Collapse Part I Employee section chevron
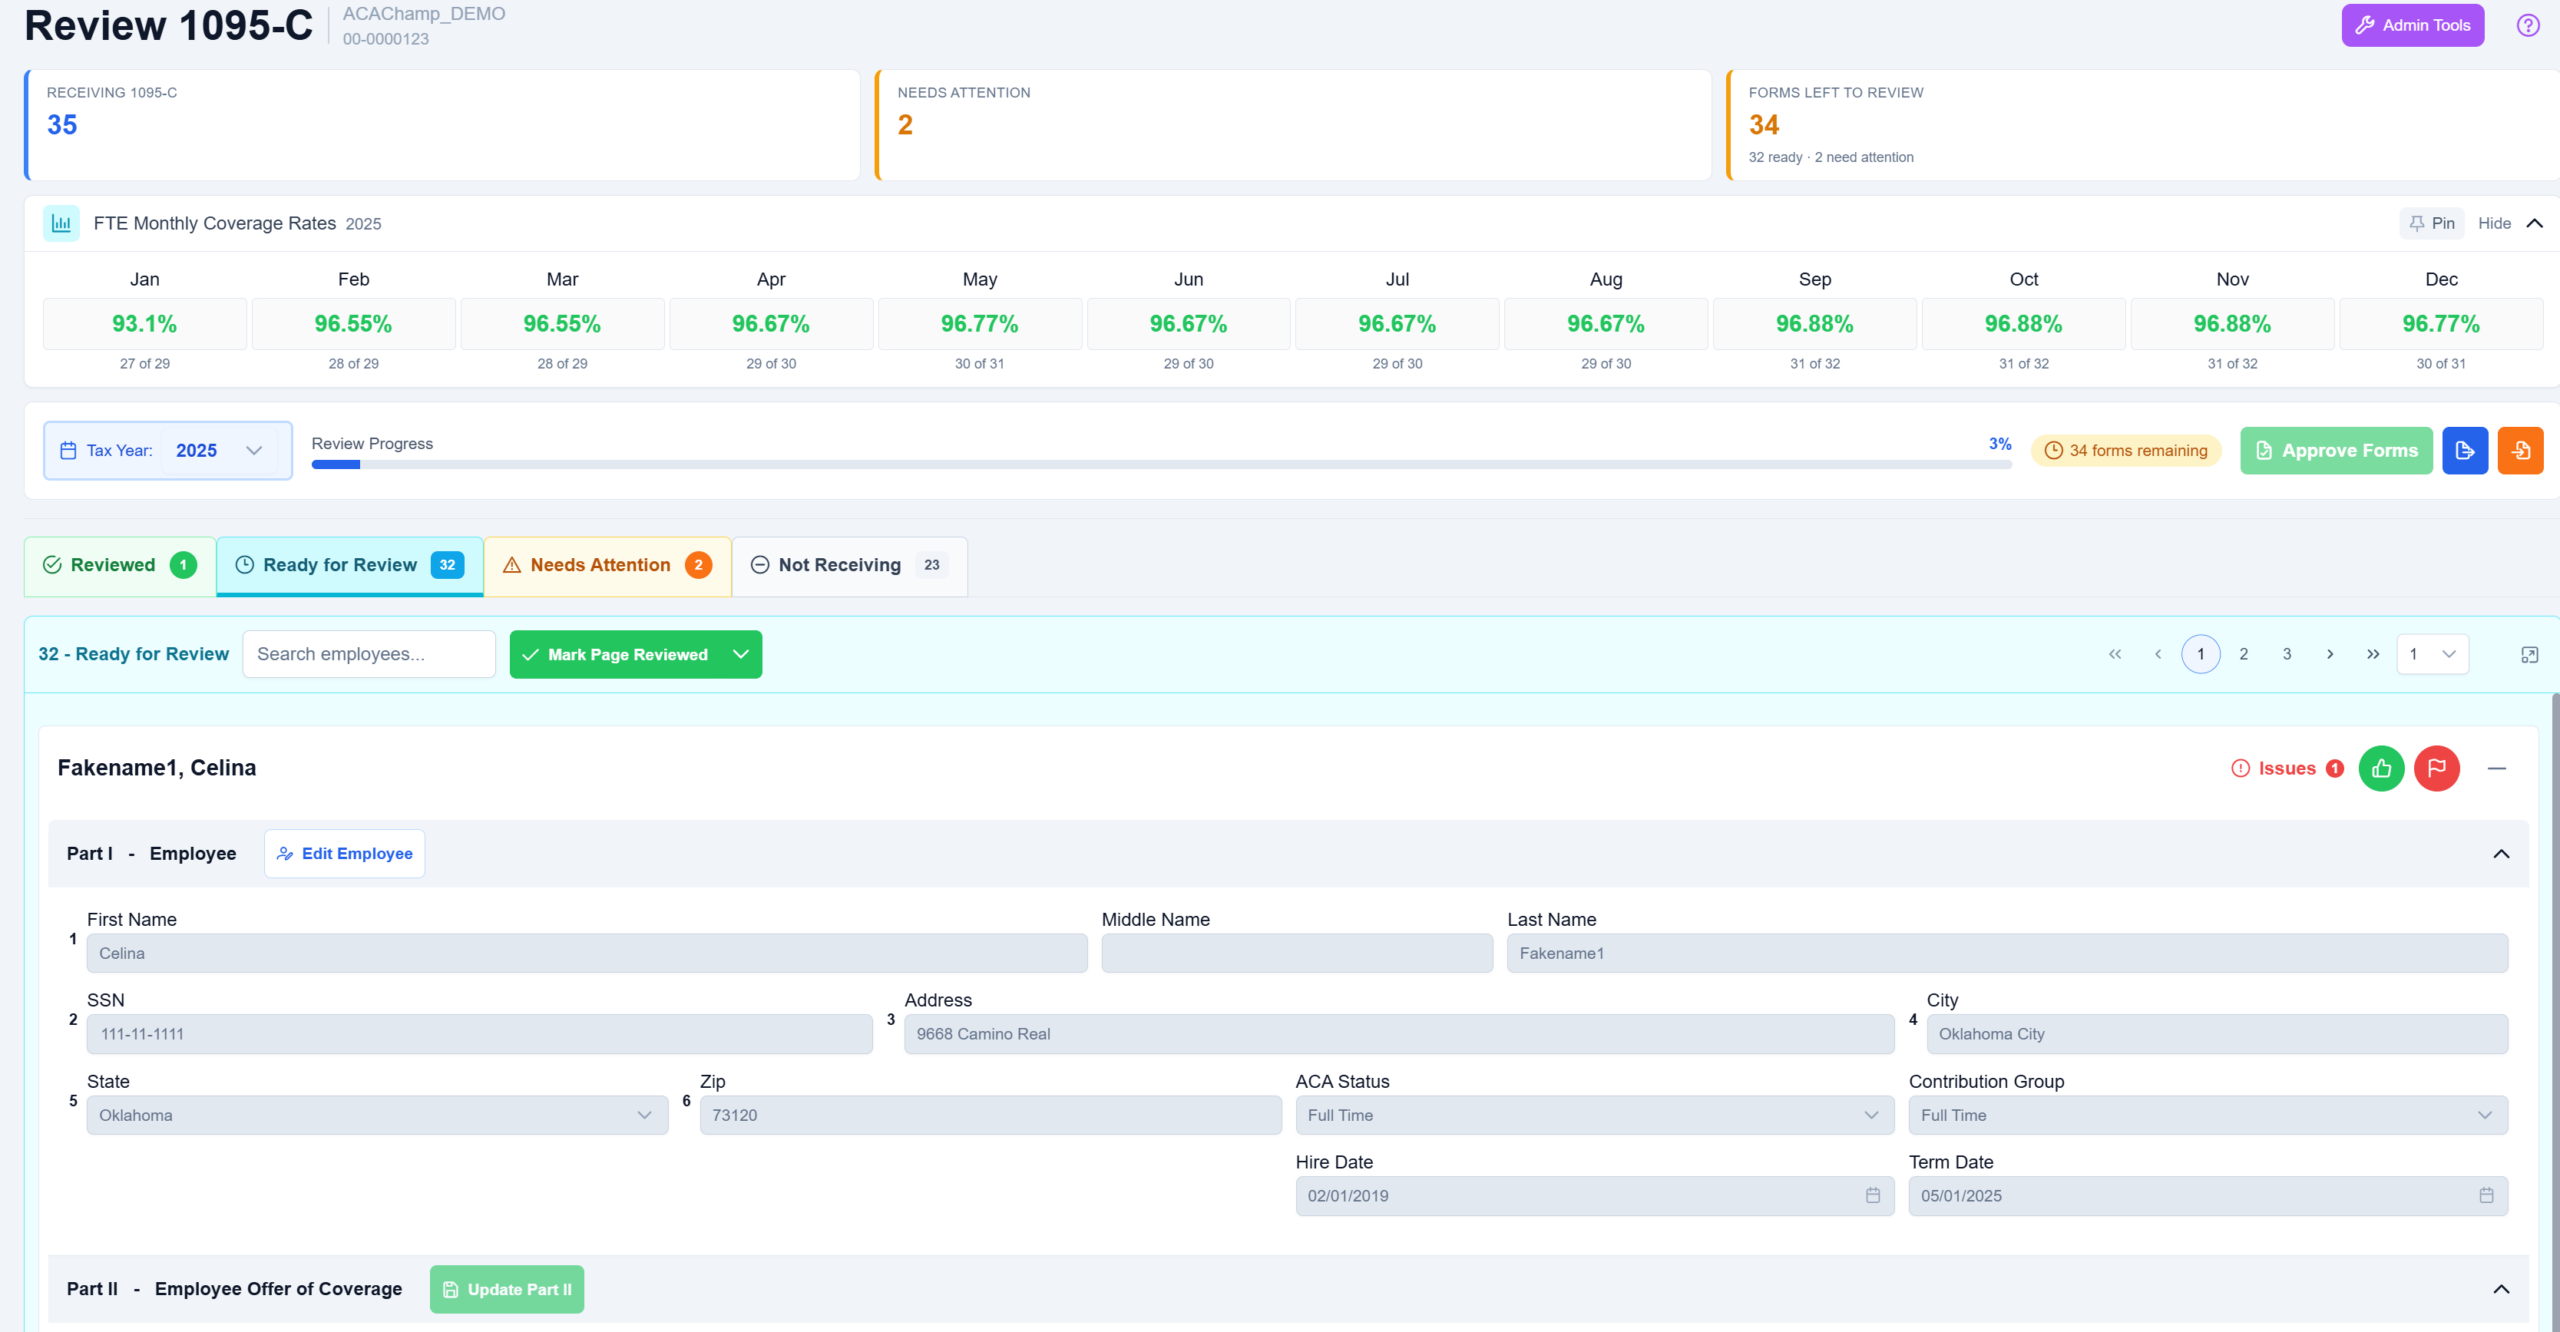Screen dimensions: 2560x1332 pyautogui.click(x=2501, y=854)
